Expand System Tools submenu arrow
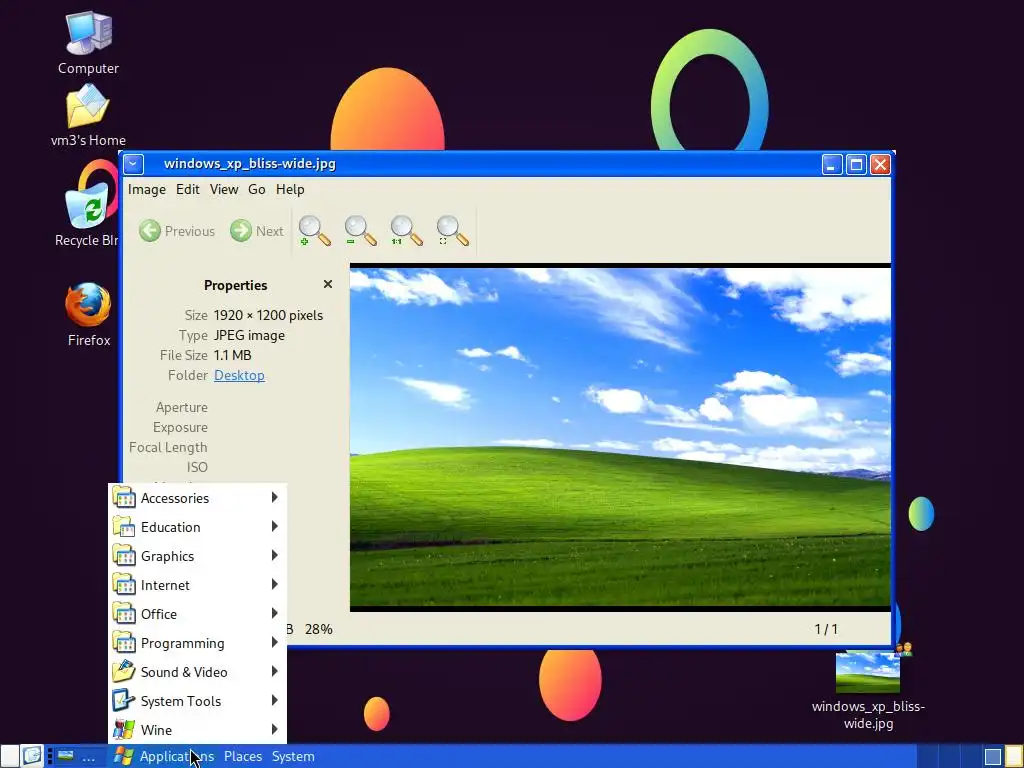This screenshot has width=1024, height=768. point(274,701)
